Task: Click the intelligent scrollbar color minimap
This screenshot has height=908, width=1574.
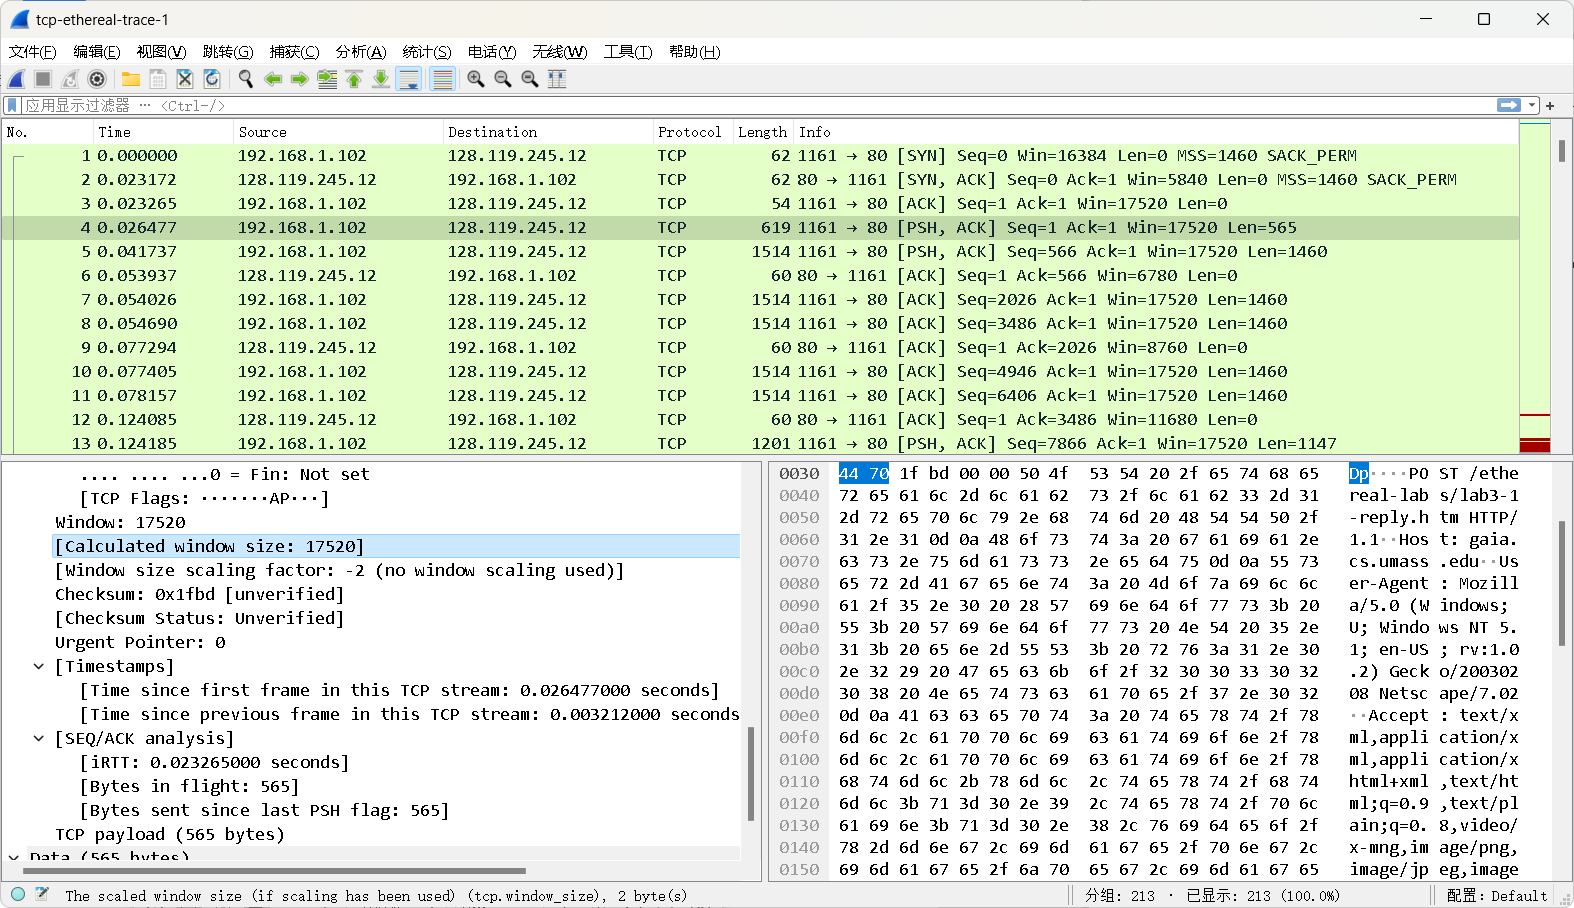Action: click(1534, 288)
